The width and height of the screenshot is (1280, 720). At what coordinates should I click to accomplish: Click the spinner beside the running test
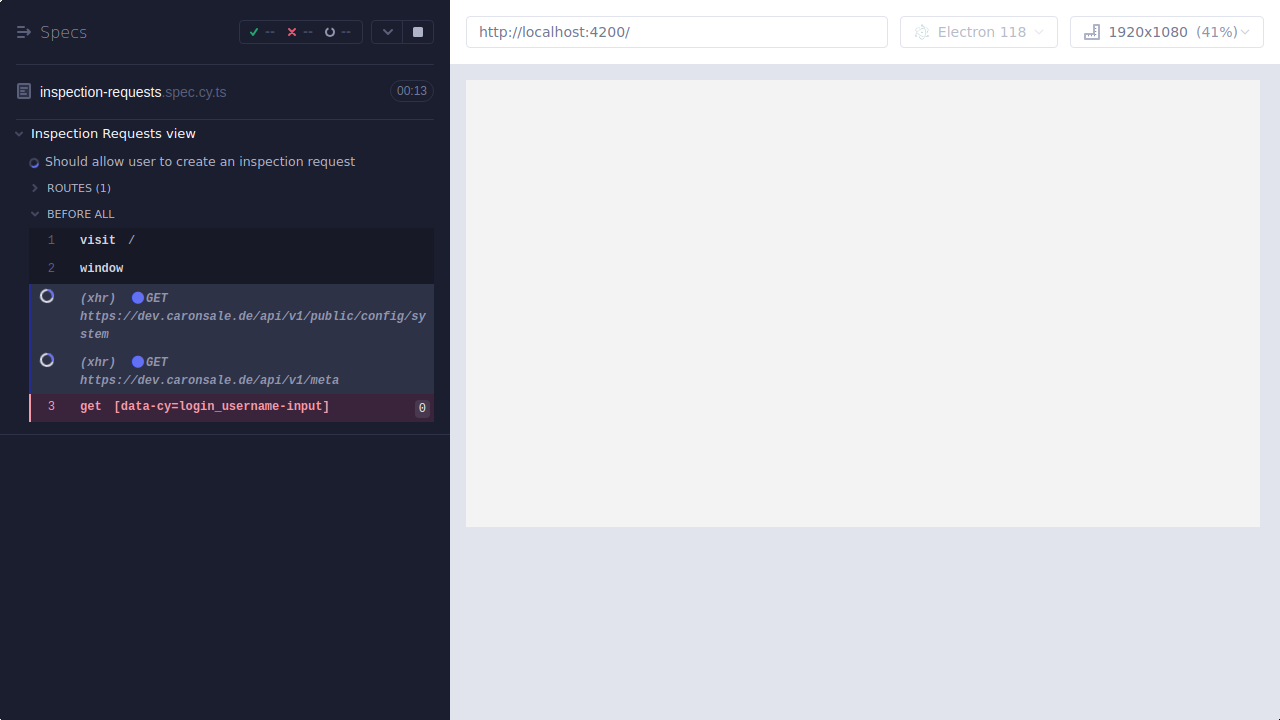pyautogui.click(x=33, y=161)
